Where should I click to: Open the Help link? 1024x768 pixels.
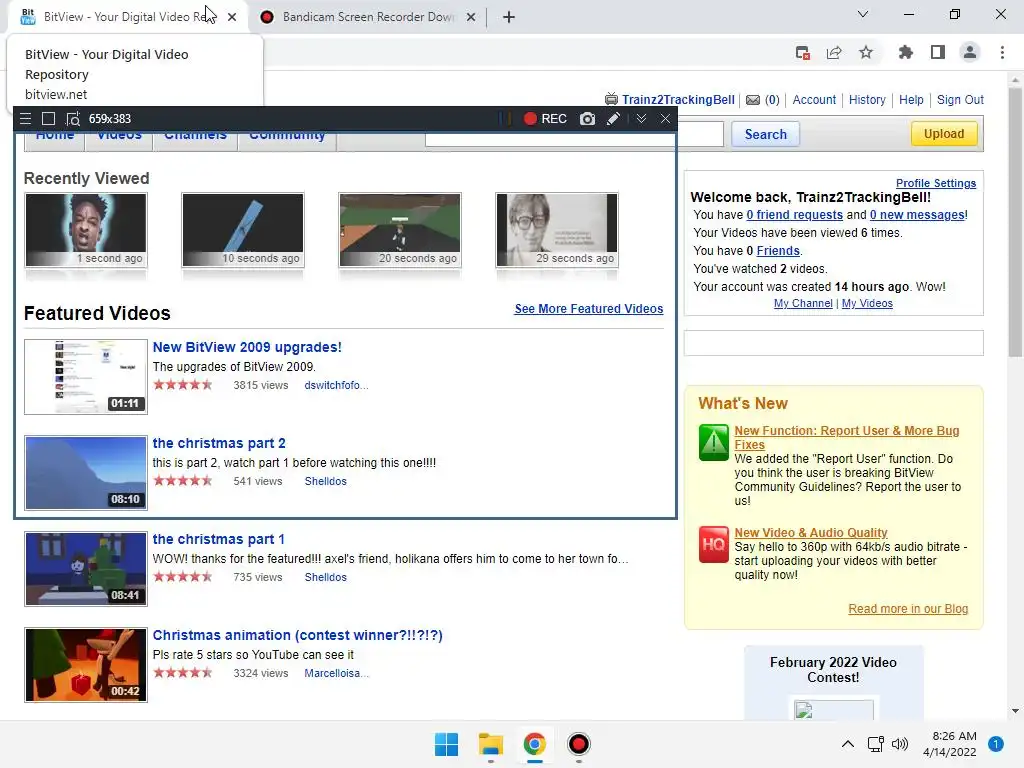911,100
